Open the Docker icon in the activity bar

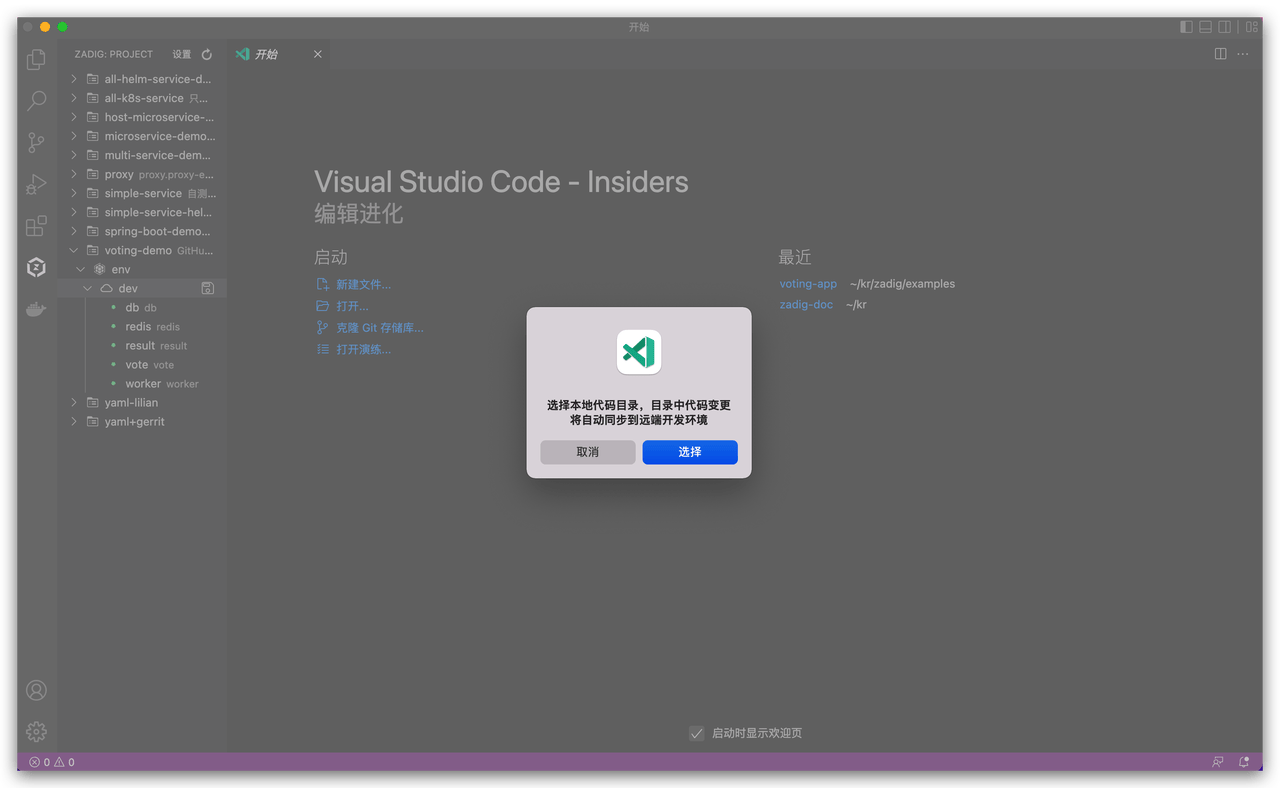point(36,309)
